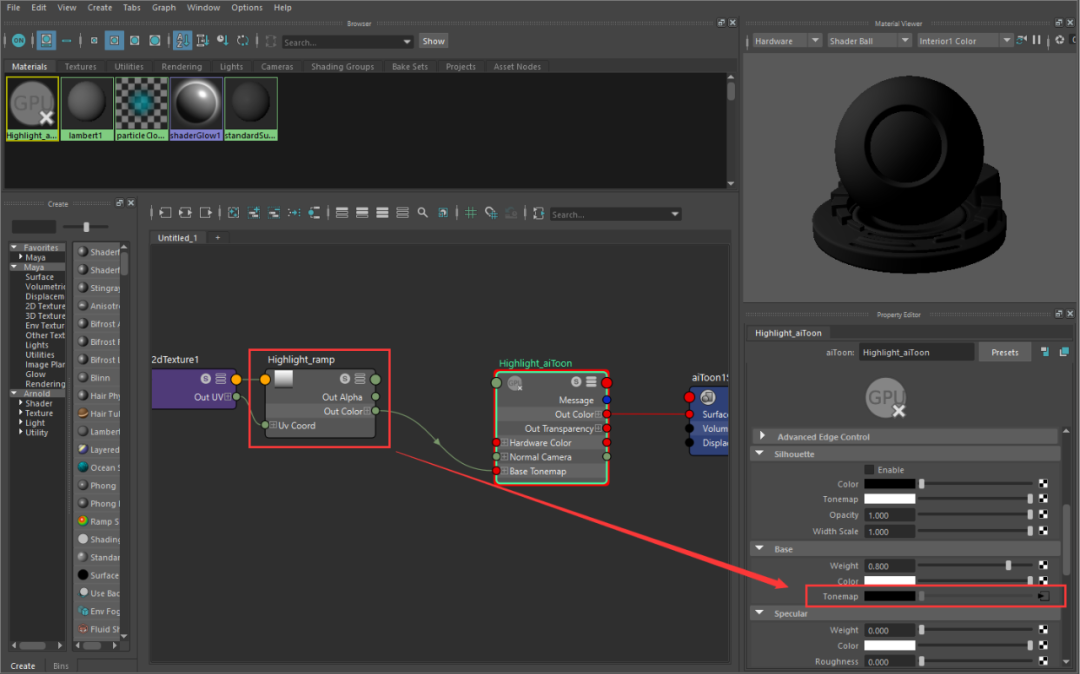Show input connections in node editor toolbar
1080x674 pixels.
click(165, 213)
